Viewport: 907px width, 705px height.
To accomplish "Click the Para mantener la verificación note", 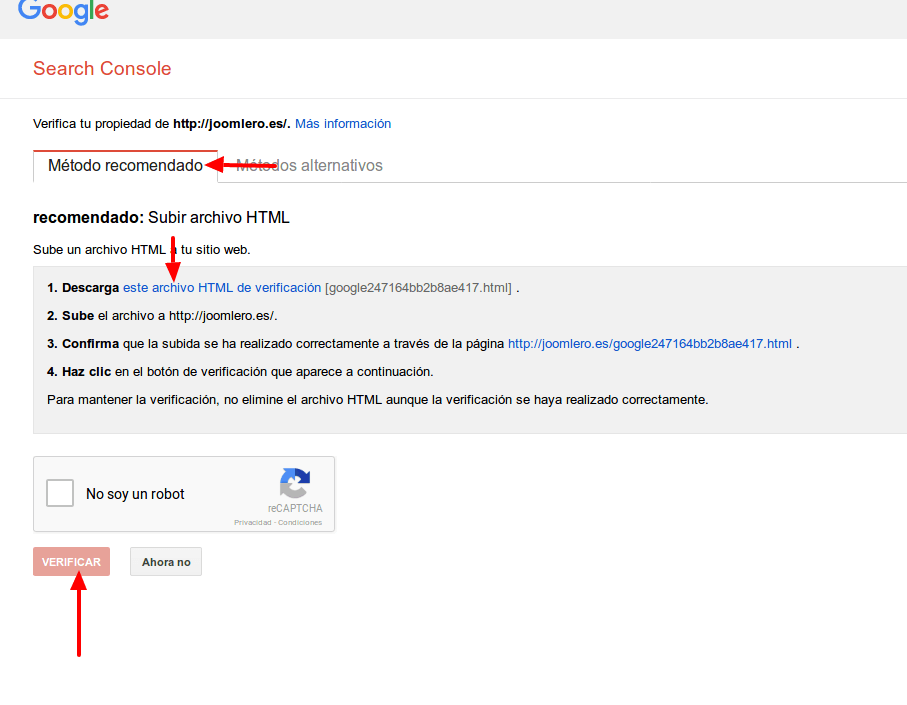I will pyautogui.click(x=378, y=400).
